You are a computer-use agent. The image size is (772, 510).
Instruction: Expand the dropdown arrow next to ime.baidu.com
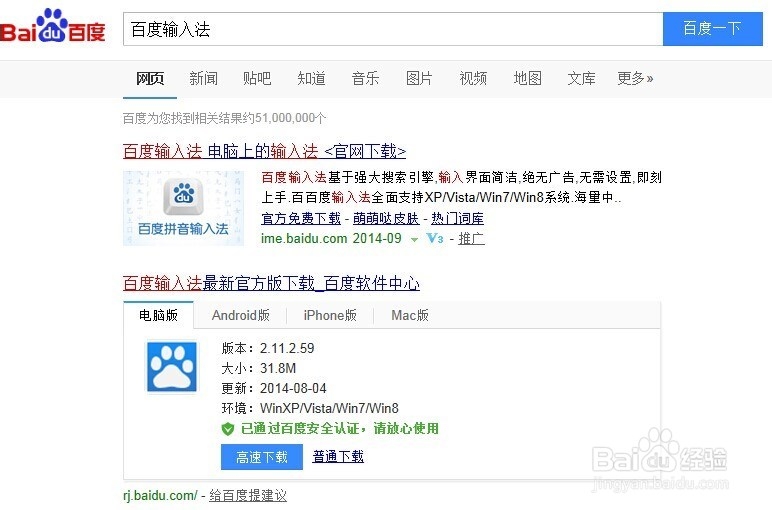pyautogui.click(x=414, y=240)
